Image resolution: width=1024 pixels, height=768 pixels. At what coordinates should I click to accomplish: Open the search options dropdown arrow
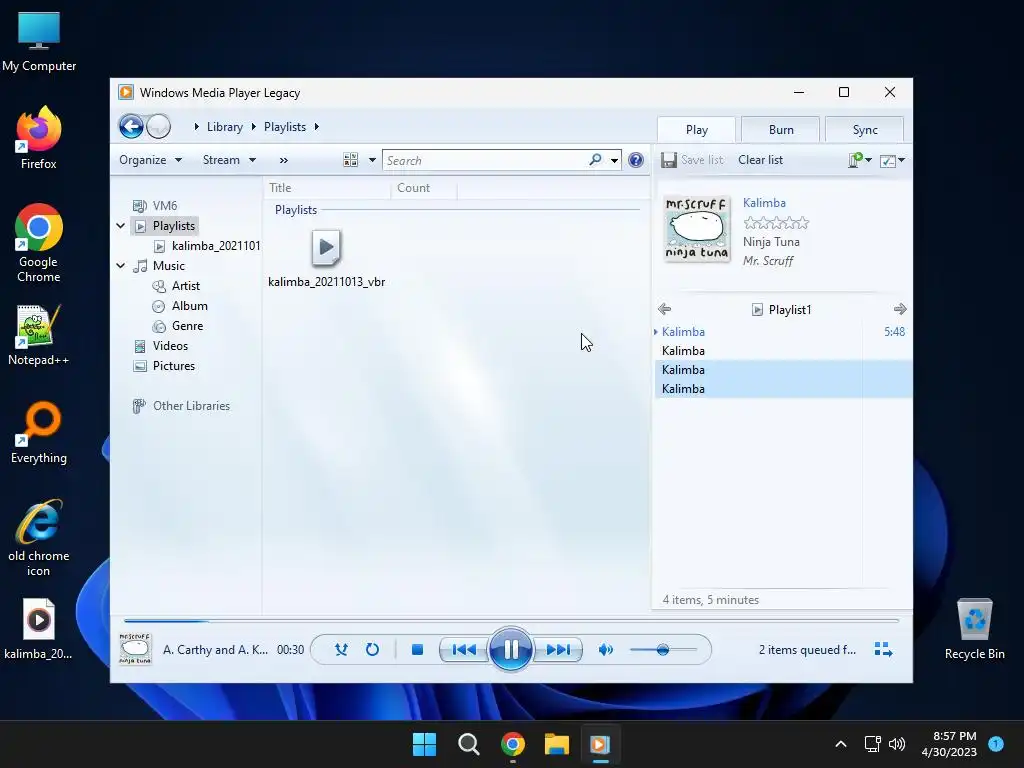click(615, 160)
